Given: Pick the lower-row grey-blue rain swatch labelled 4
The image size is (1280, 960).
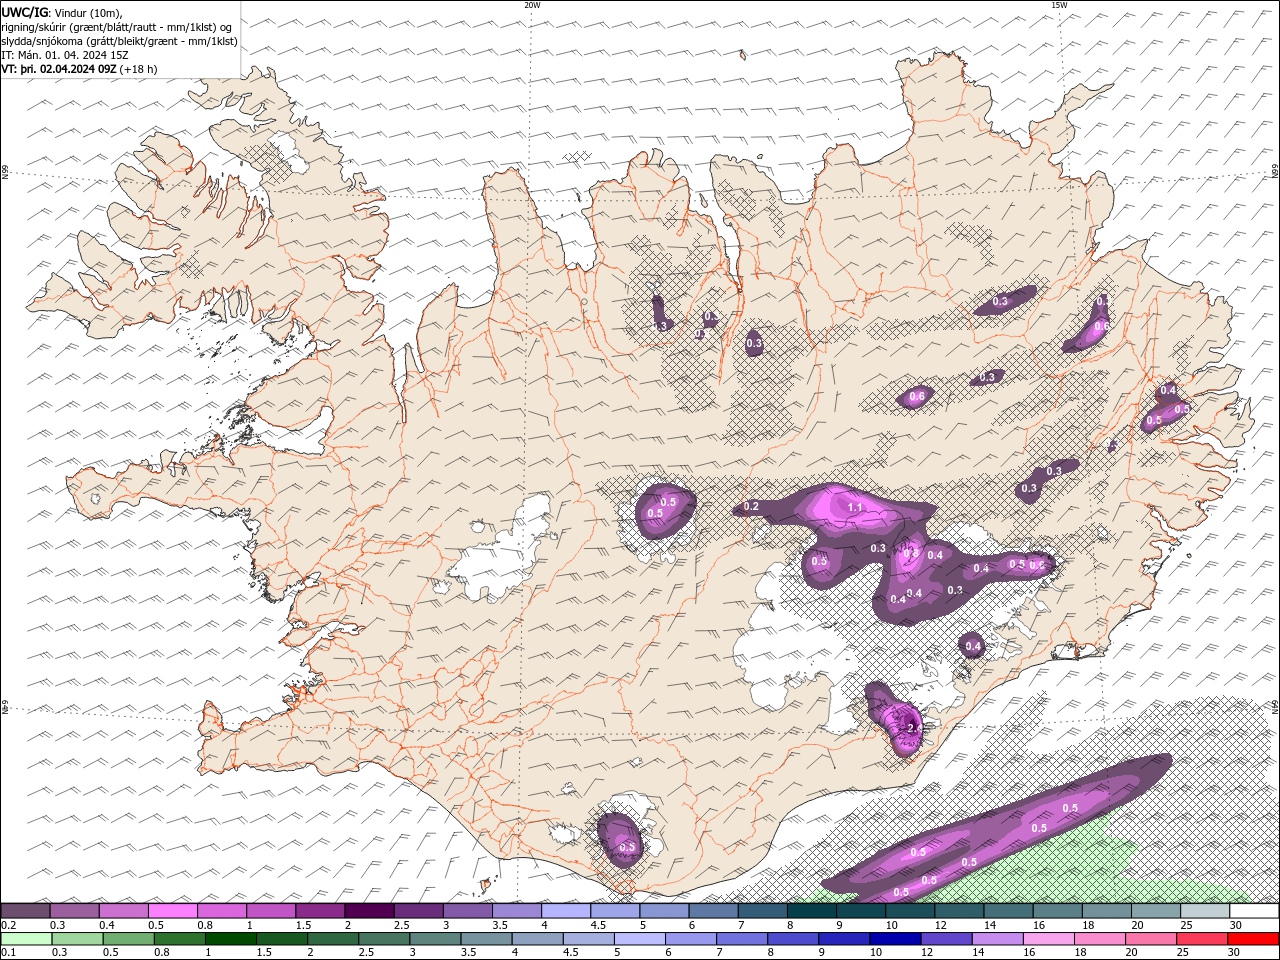Looking at the screenshot, I should 538,939.
